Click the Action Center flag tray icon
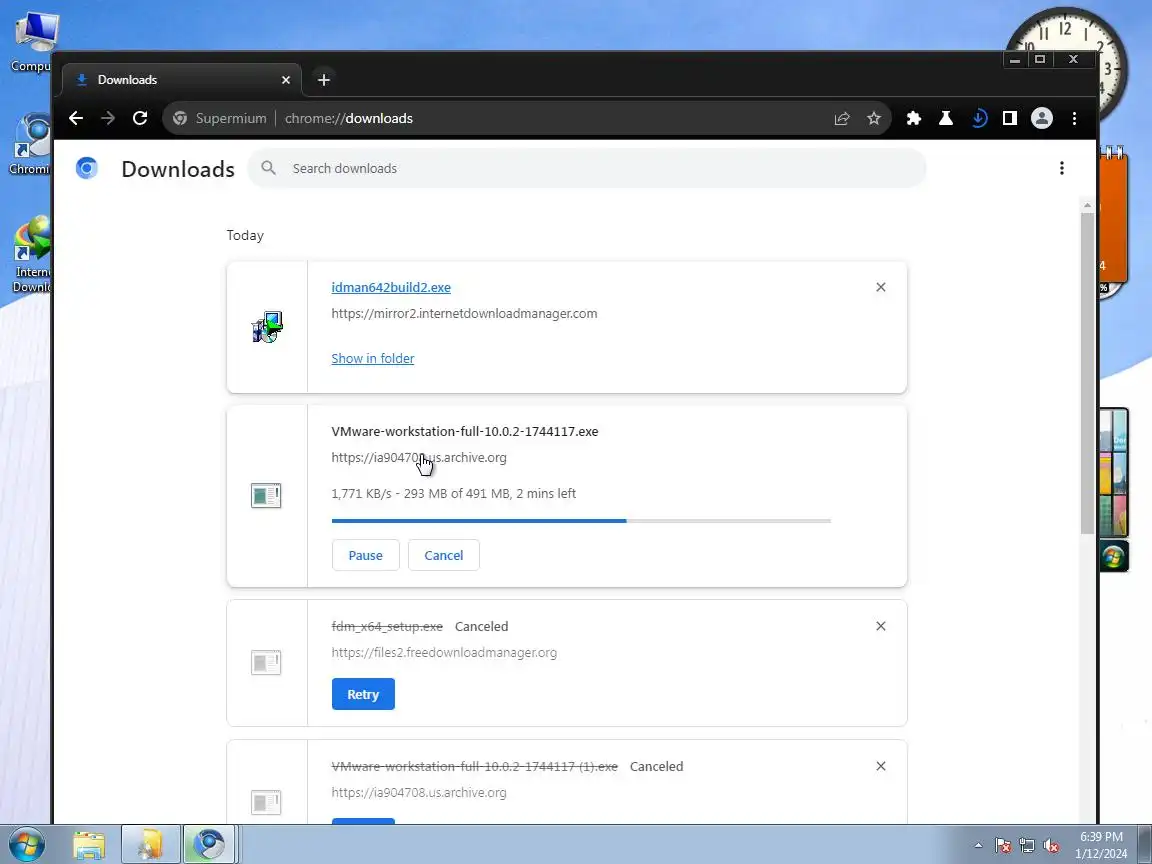This screenshot has height=864, width=1152. (x=1003, y=846)
